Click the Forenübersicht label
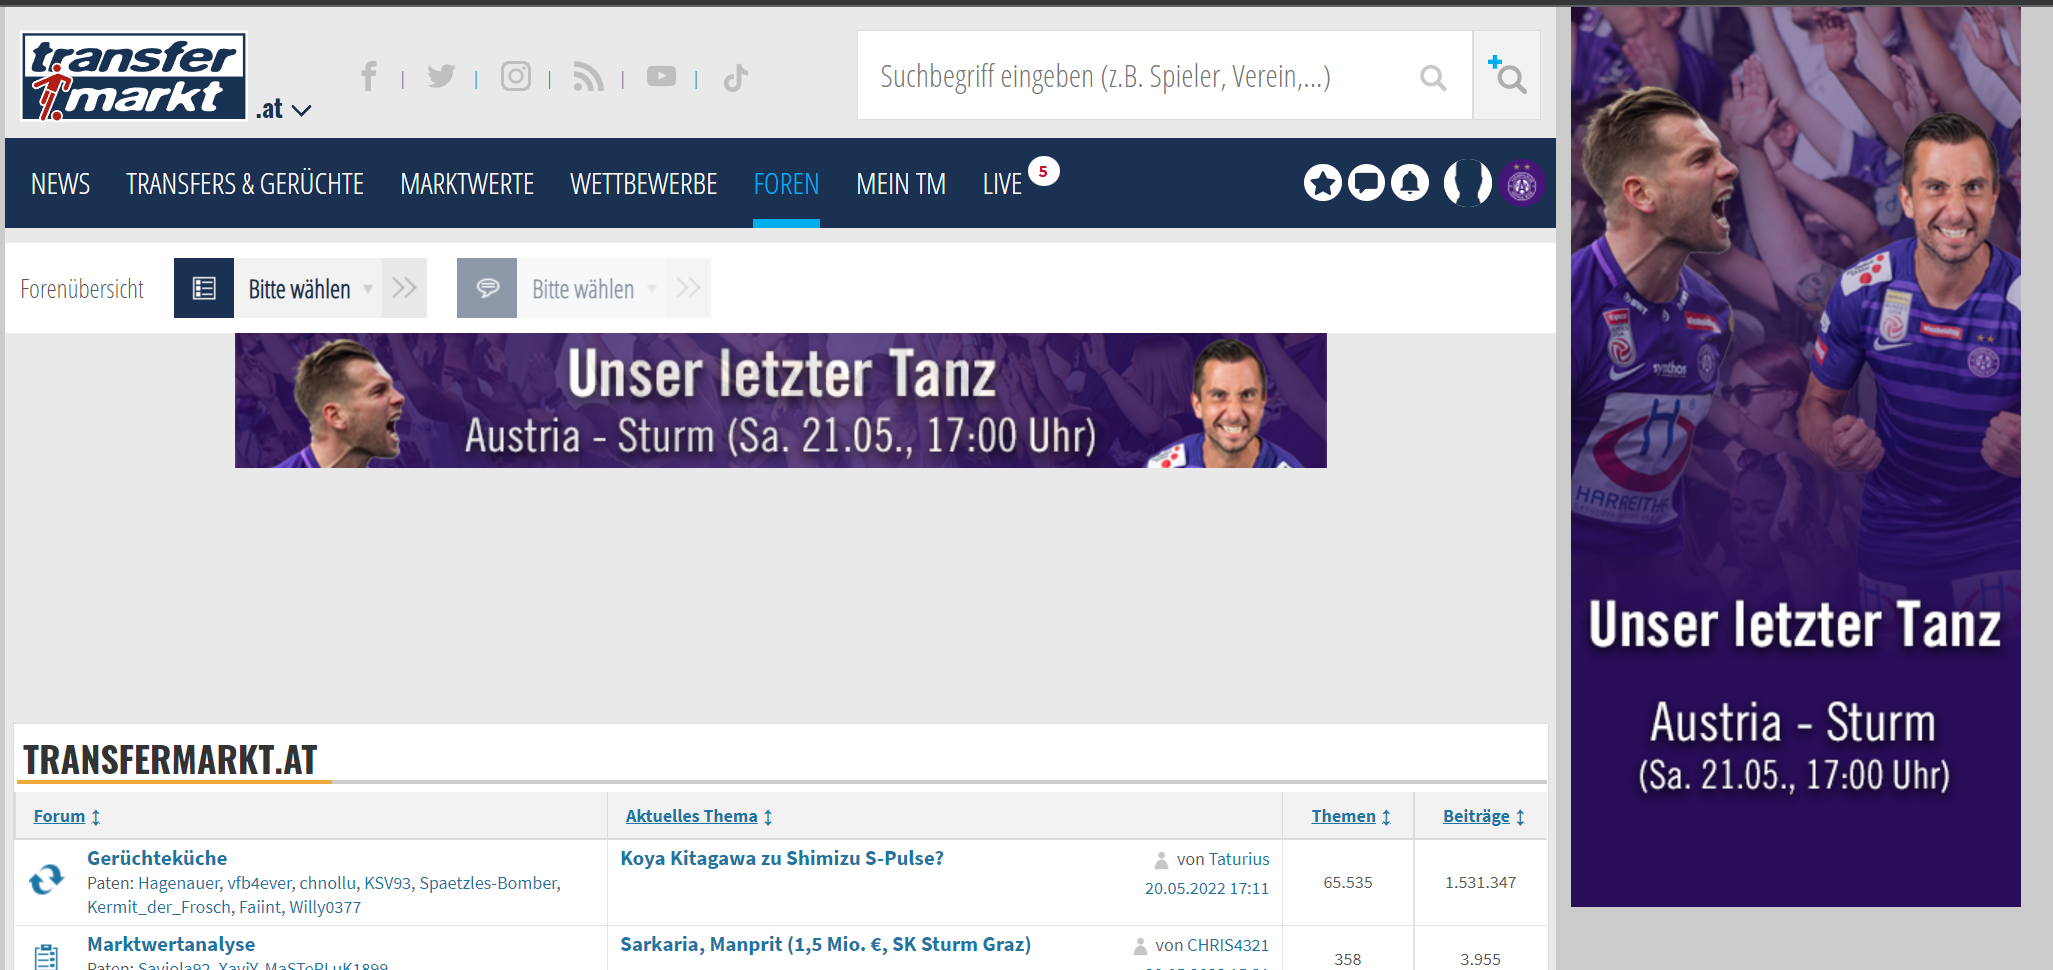The width and height of the screenshot is (2053, 970). 82,289
